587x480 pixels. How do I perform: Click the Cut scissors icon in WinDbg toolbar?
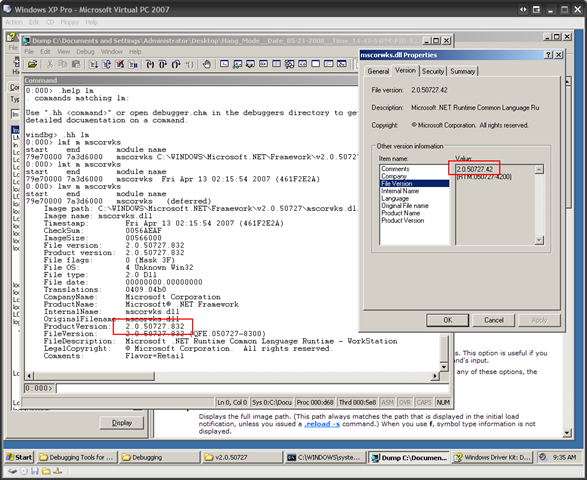(50, 64)
